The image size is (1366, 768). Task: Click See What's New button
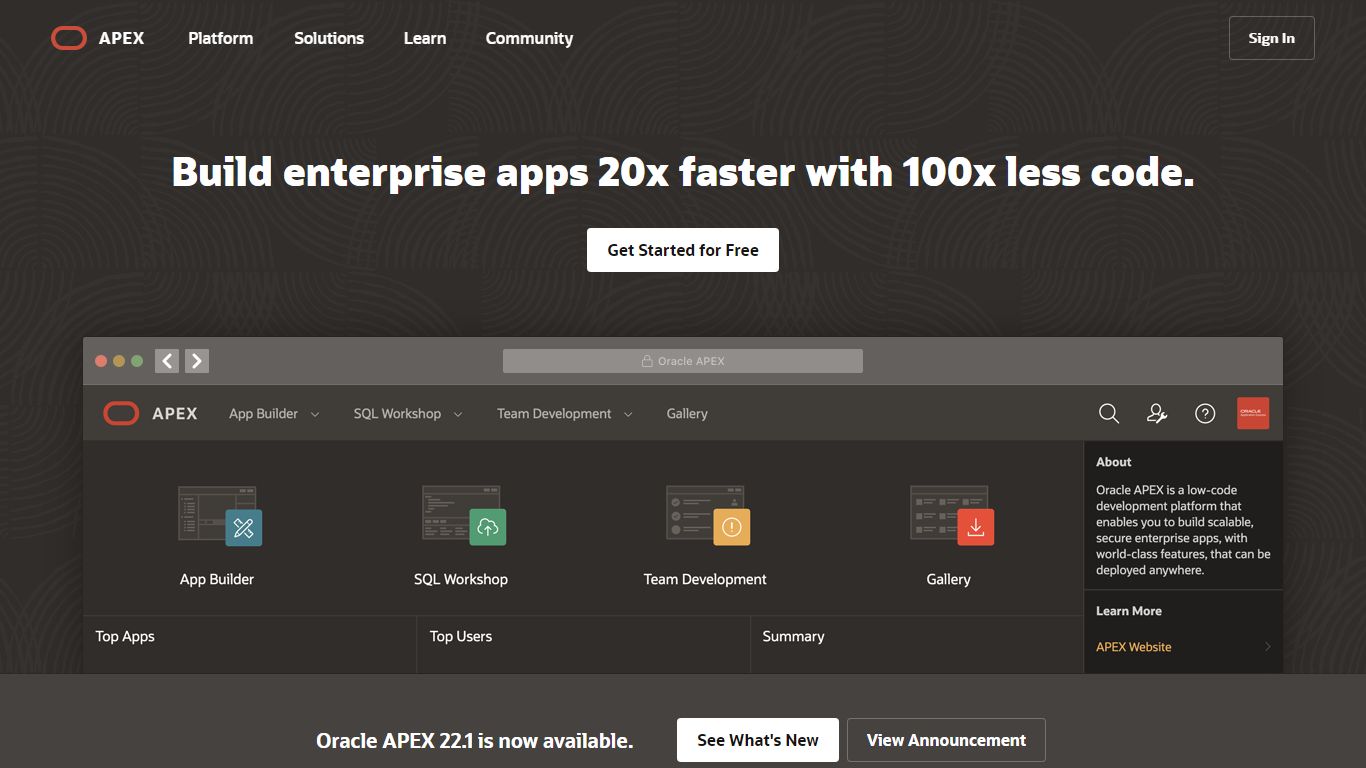[758, 740]
